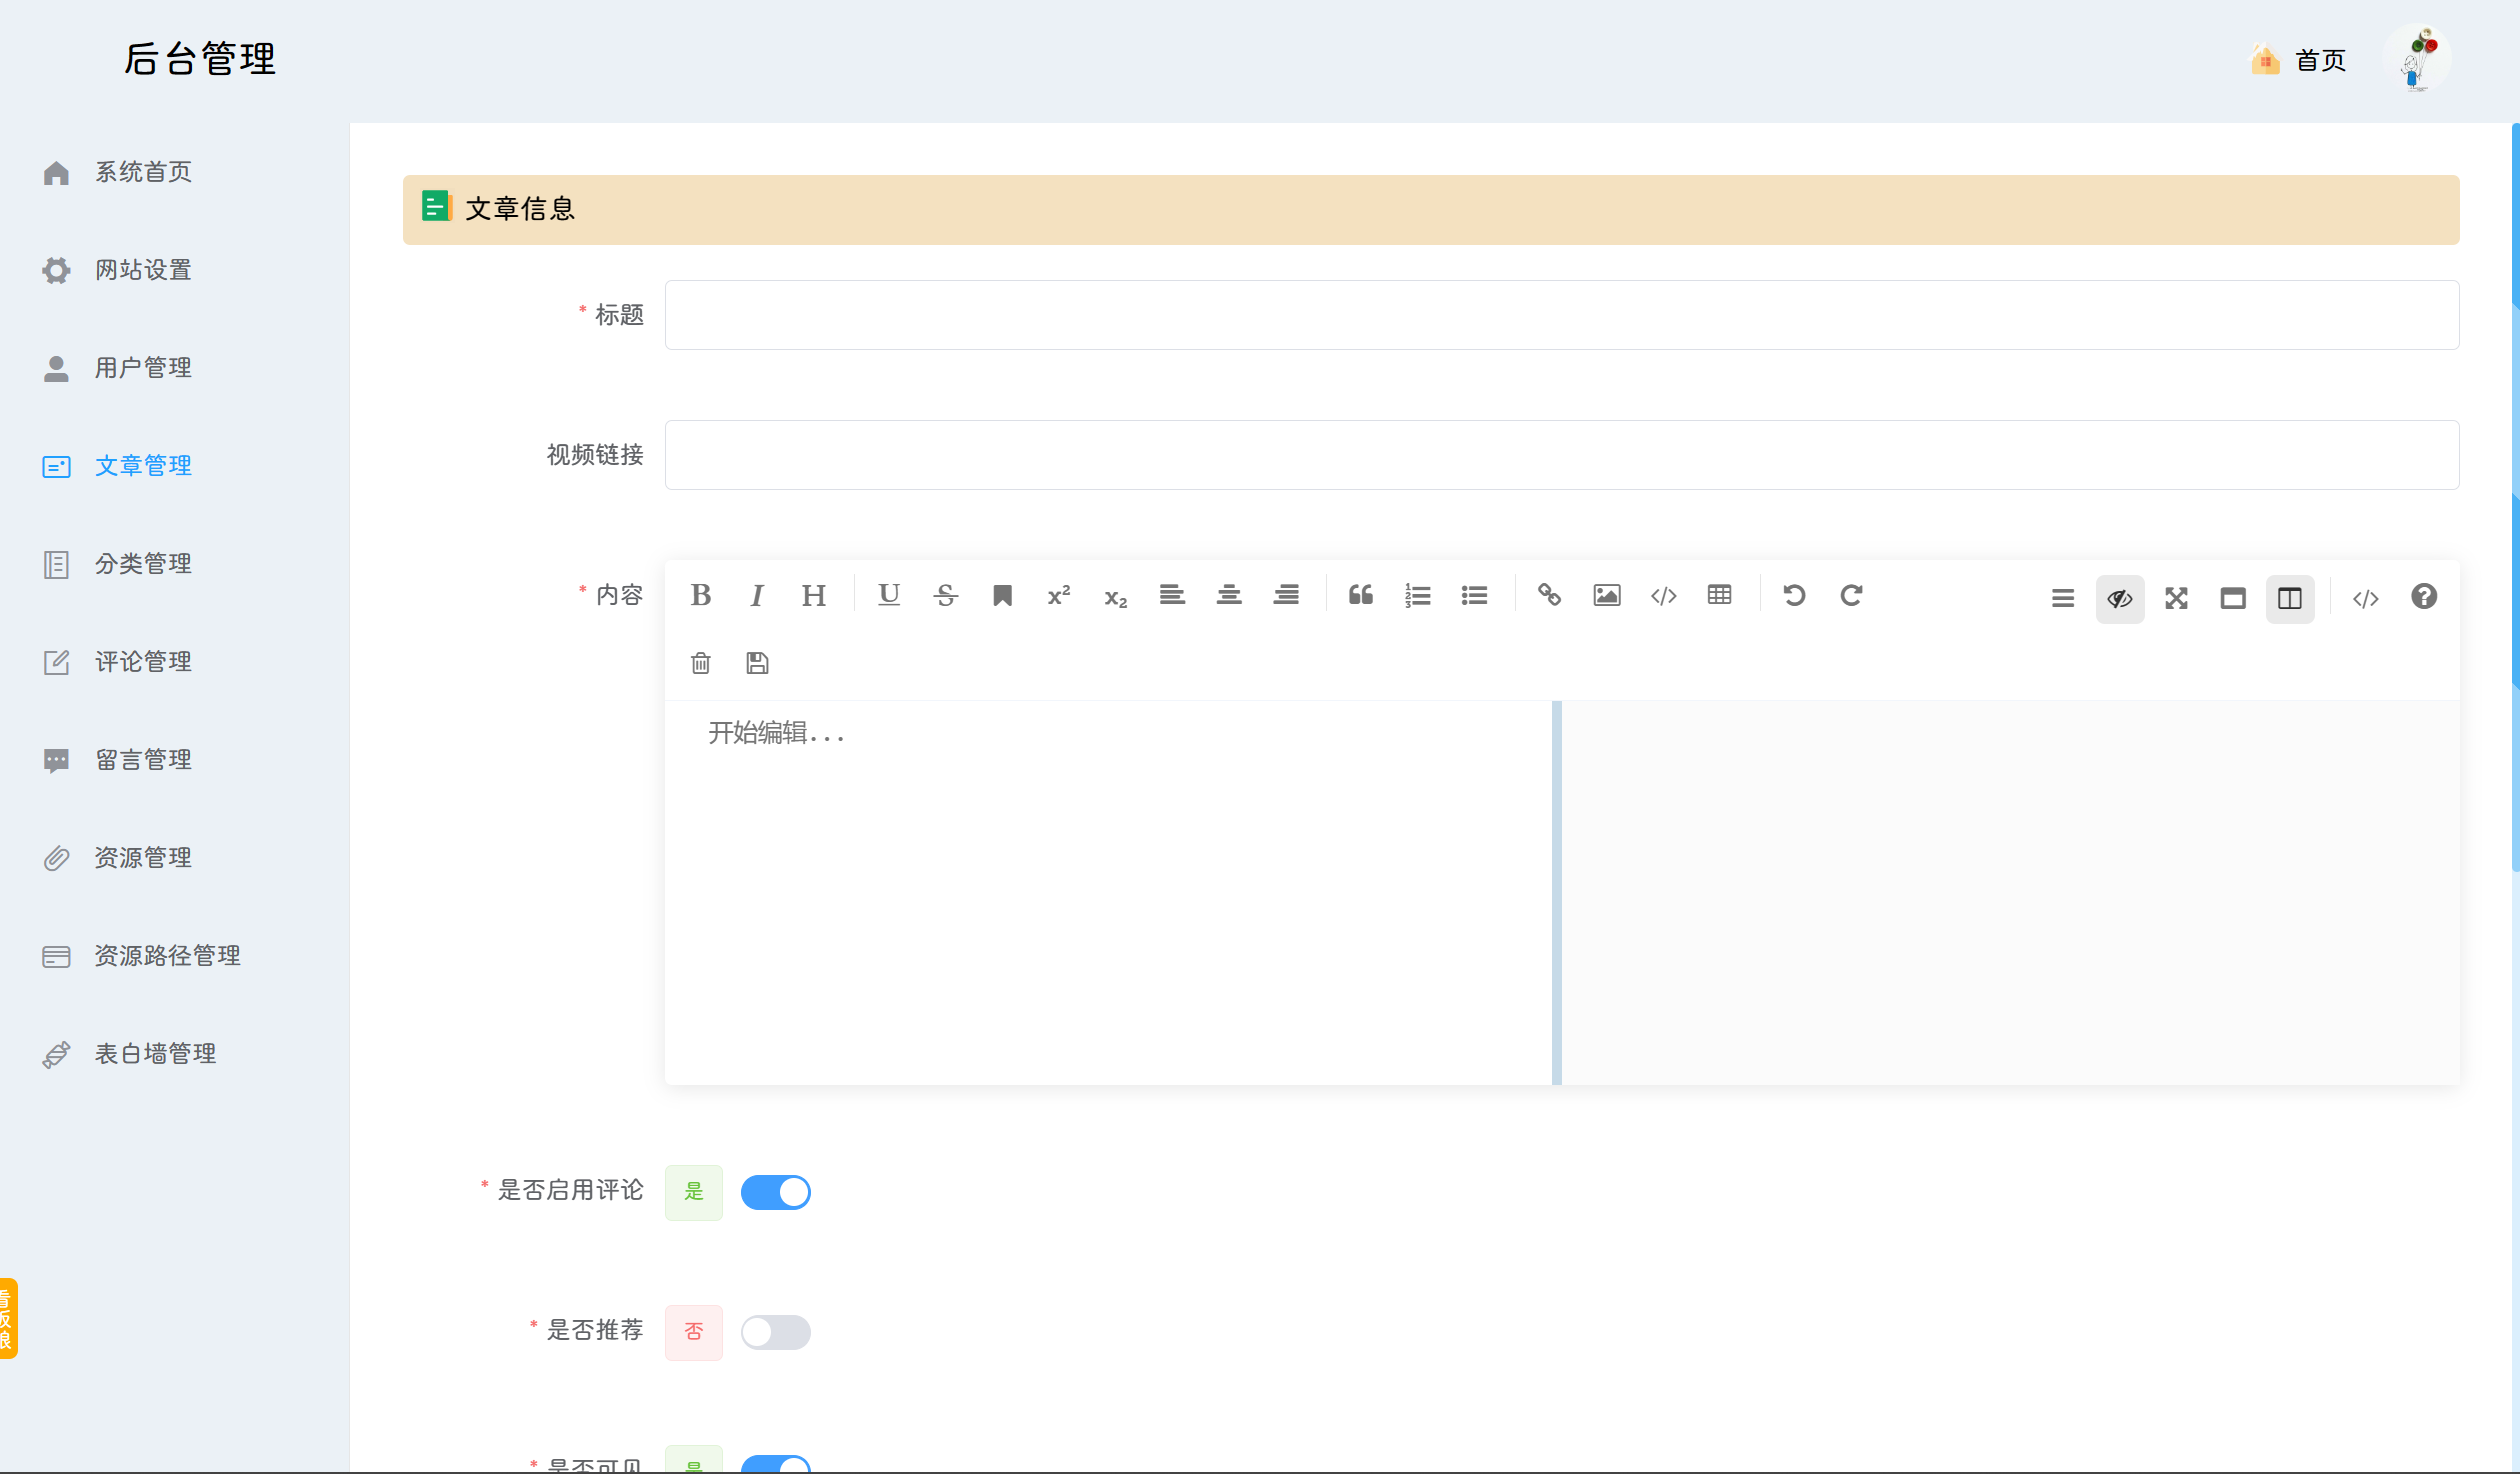Clear editor content with the trash icon
Screen dimensions: 2520x1474
point(700,663)
